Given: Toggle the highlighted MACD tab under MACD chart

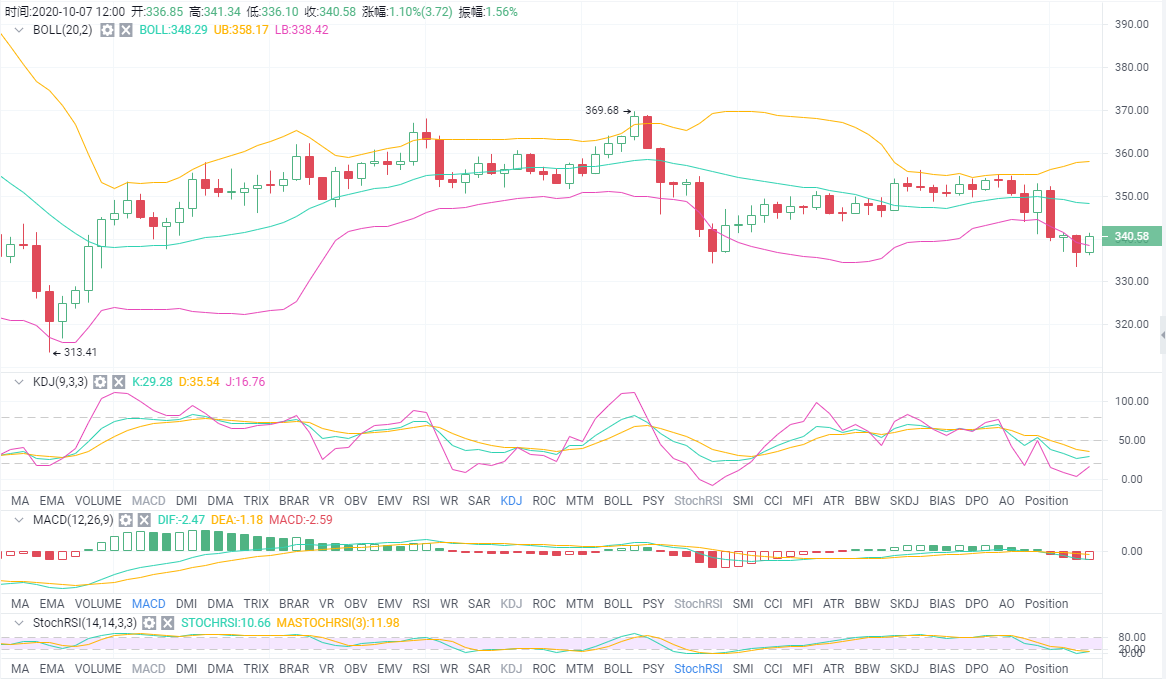Looking at the screenshot, I should tap(148, 603).
